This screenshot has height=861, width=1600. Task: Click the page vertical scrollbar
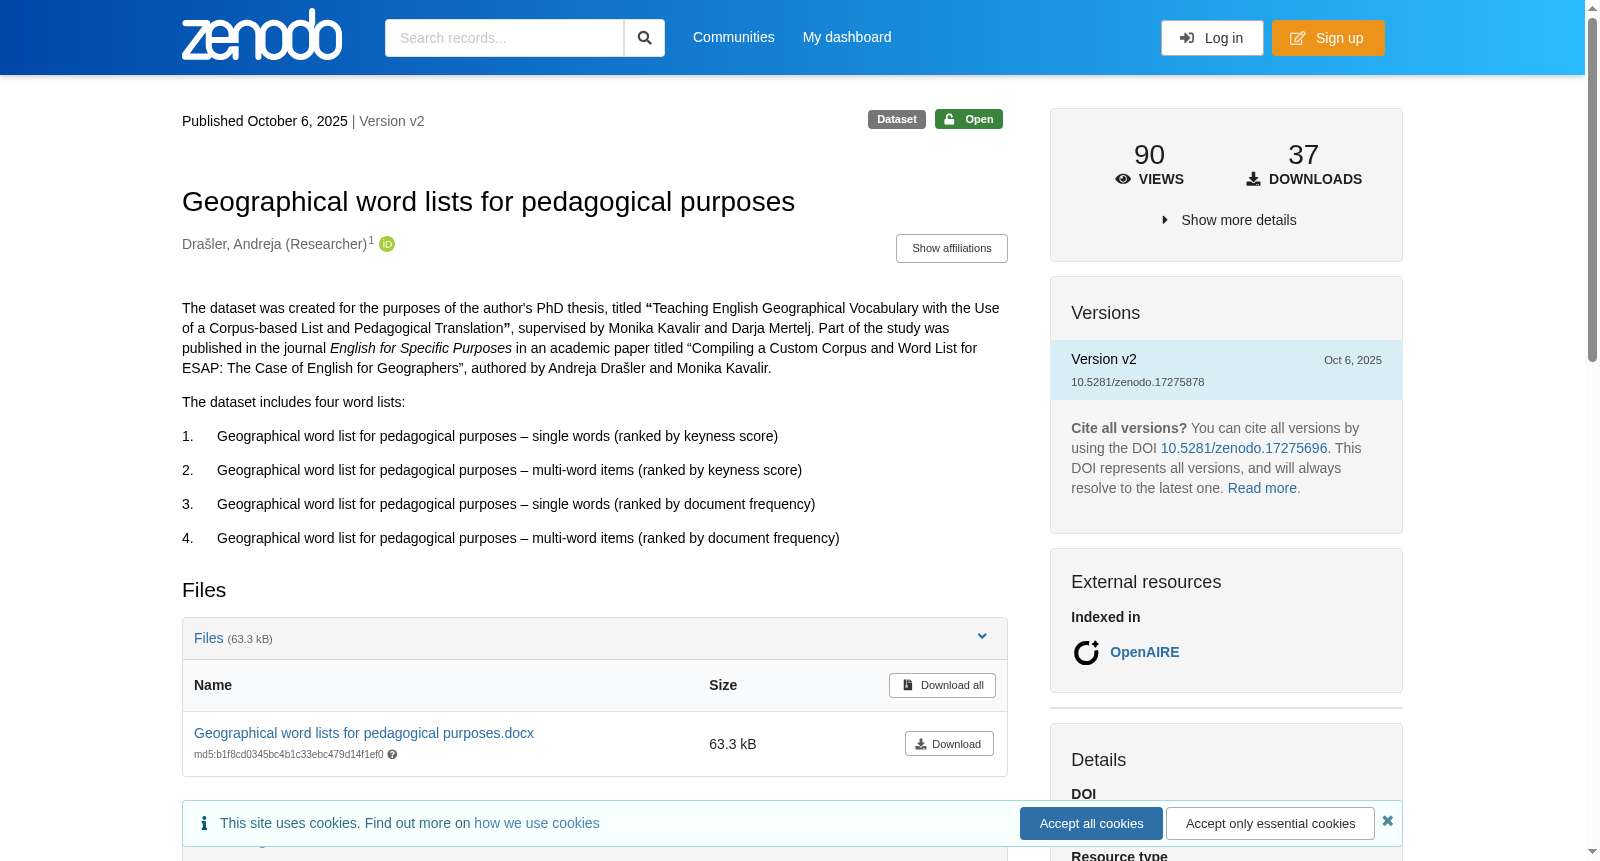(x=1592, y=430)
